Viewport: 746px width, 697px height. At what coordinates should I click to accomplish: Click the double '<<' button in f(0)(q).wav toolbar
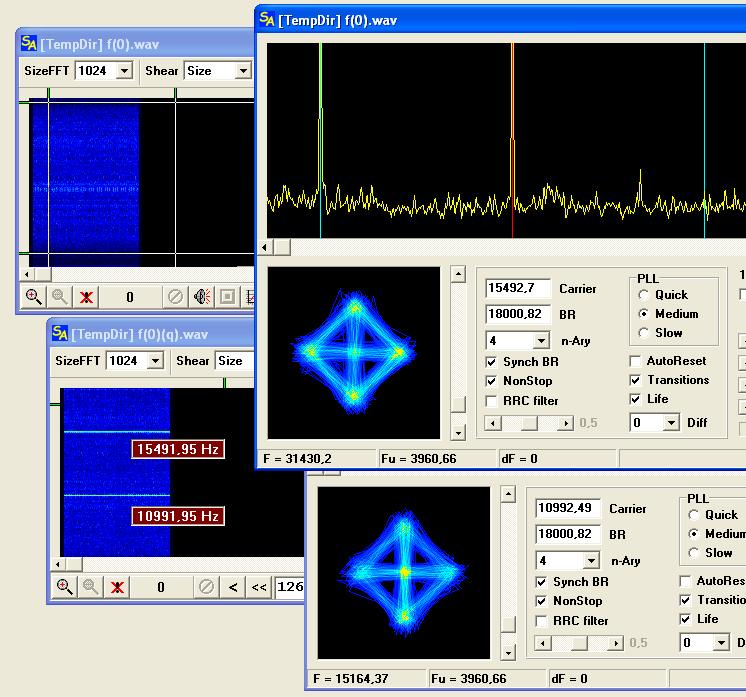[259, 587]
